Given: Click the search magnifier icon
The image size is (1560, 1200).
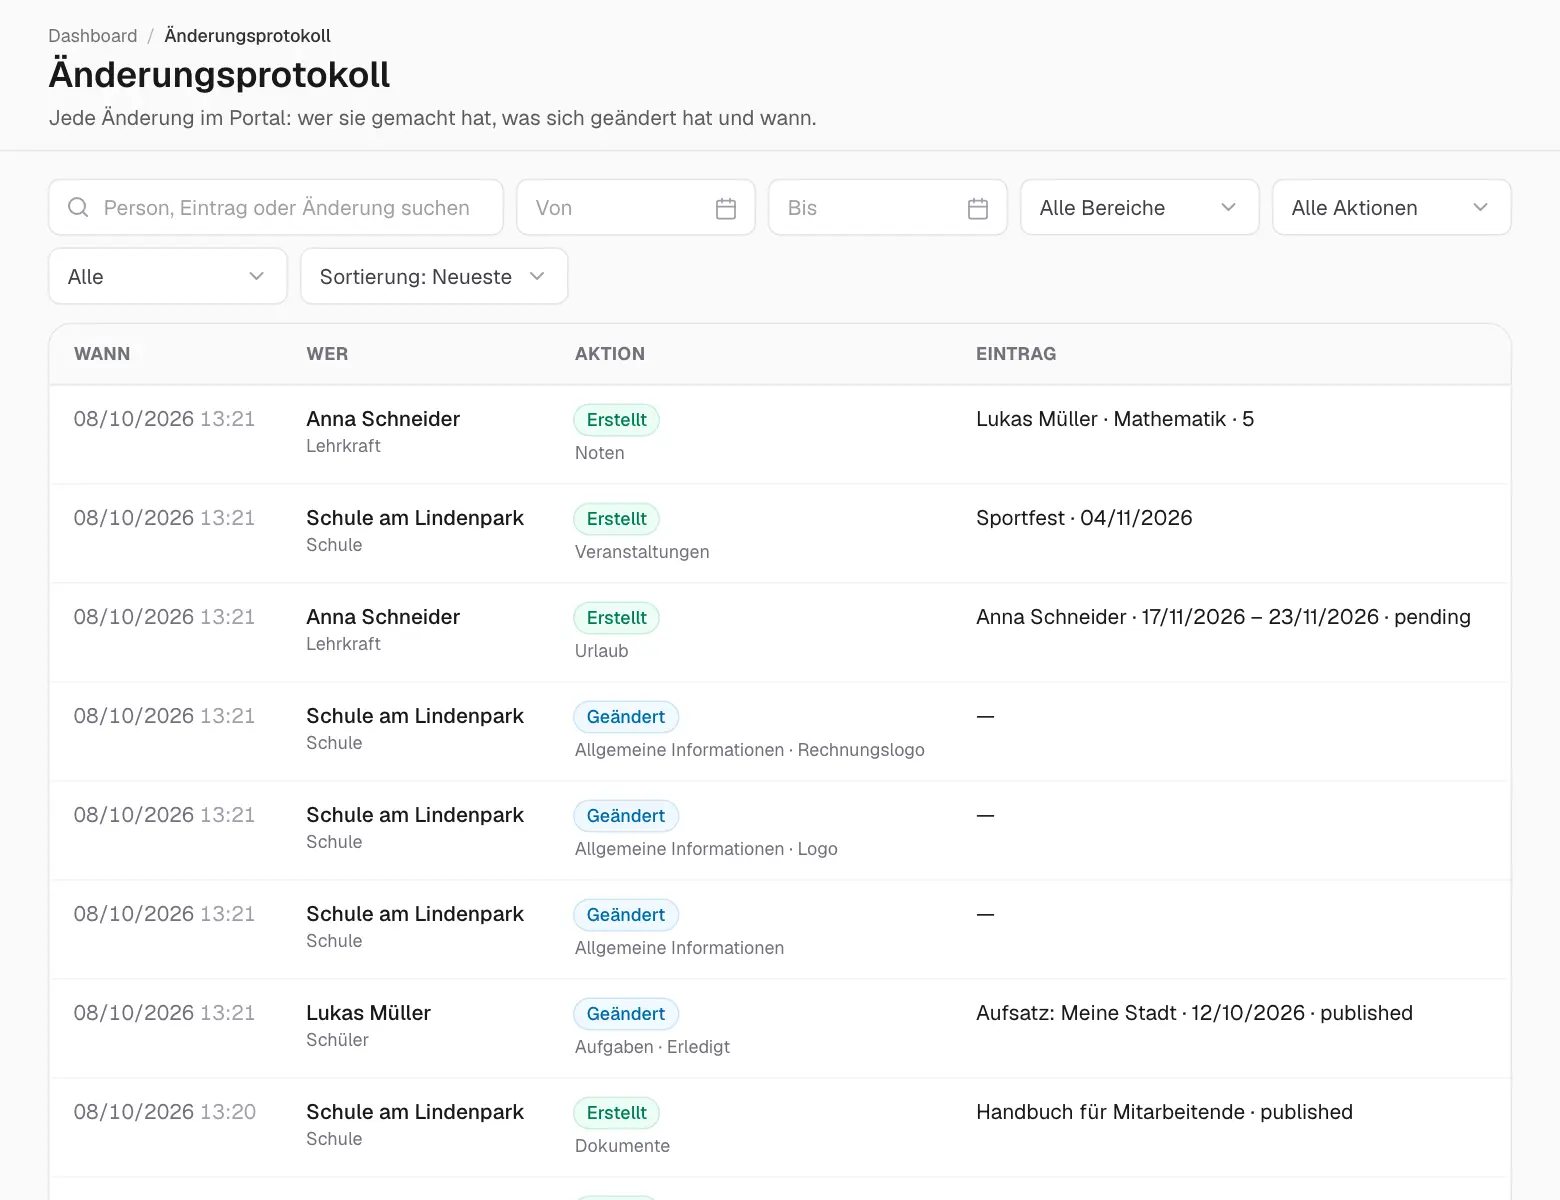Looking at the screenshot, I should click(x=78, y=208).
